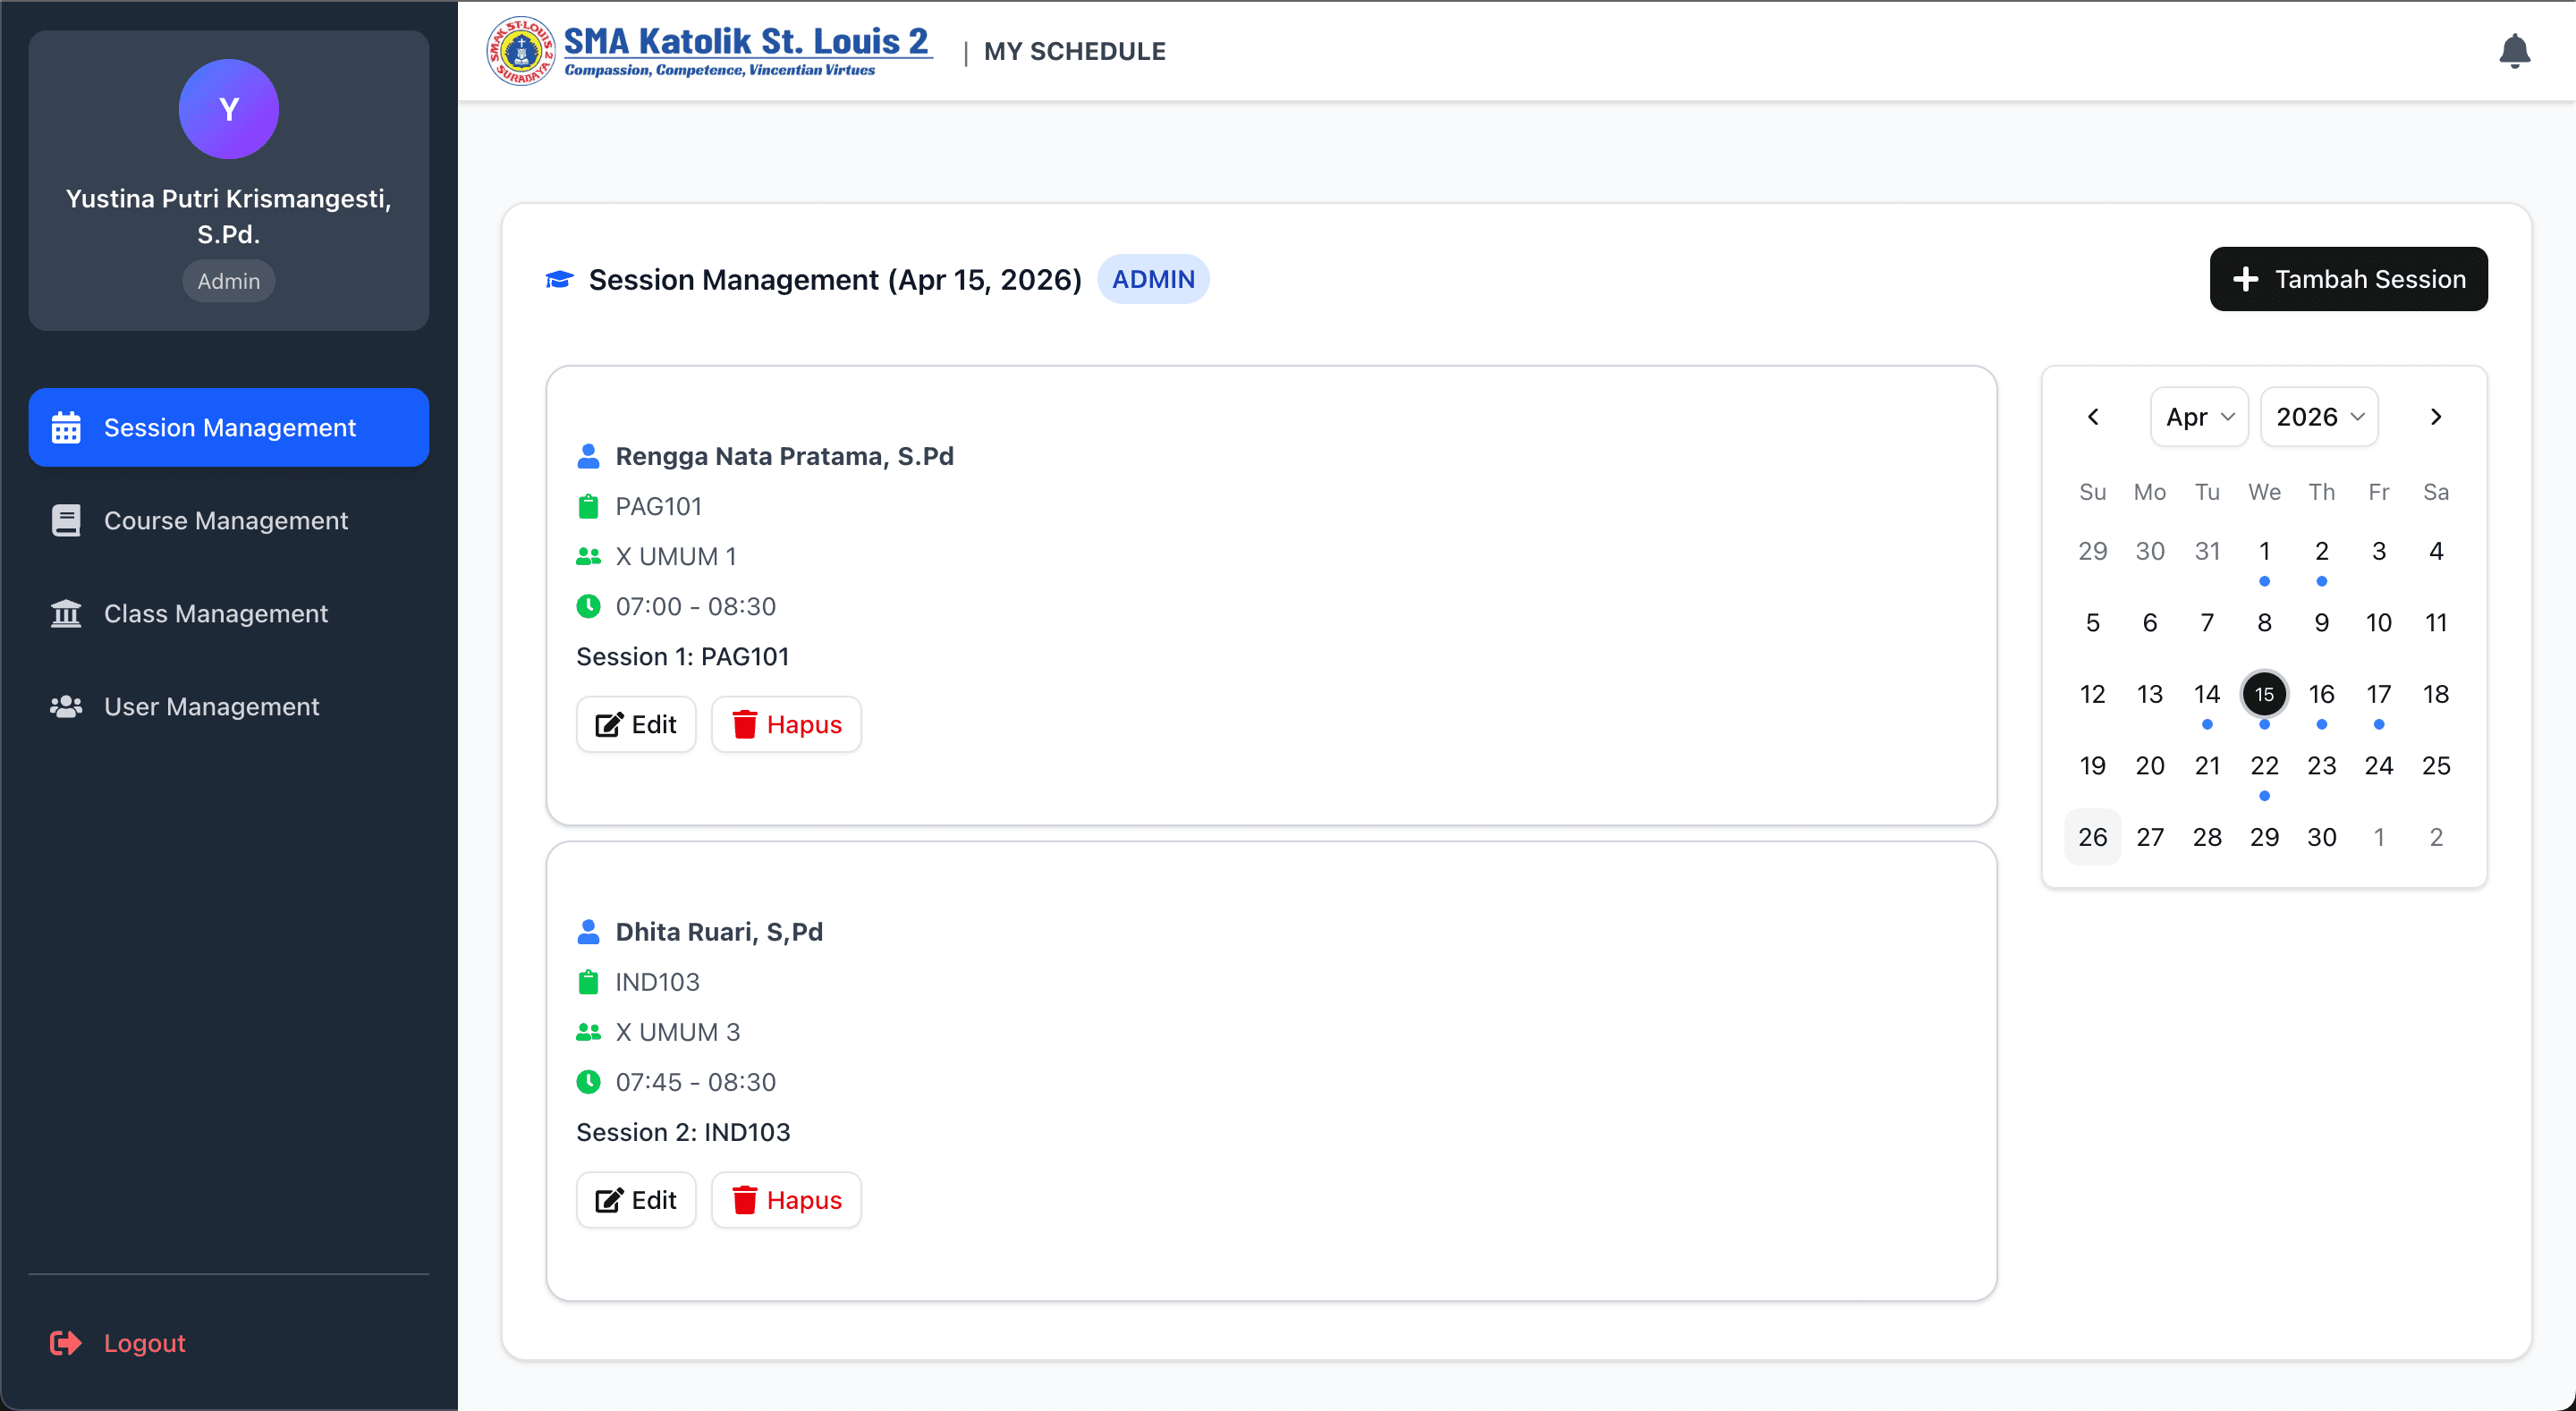Select April 26 in the calendar
2576x1411 pixels.
[2092, 837]
